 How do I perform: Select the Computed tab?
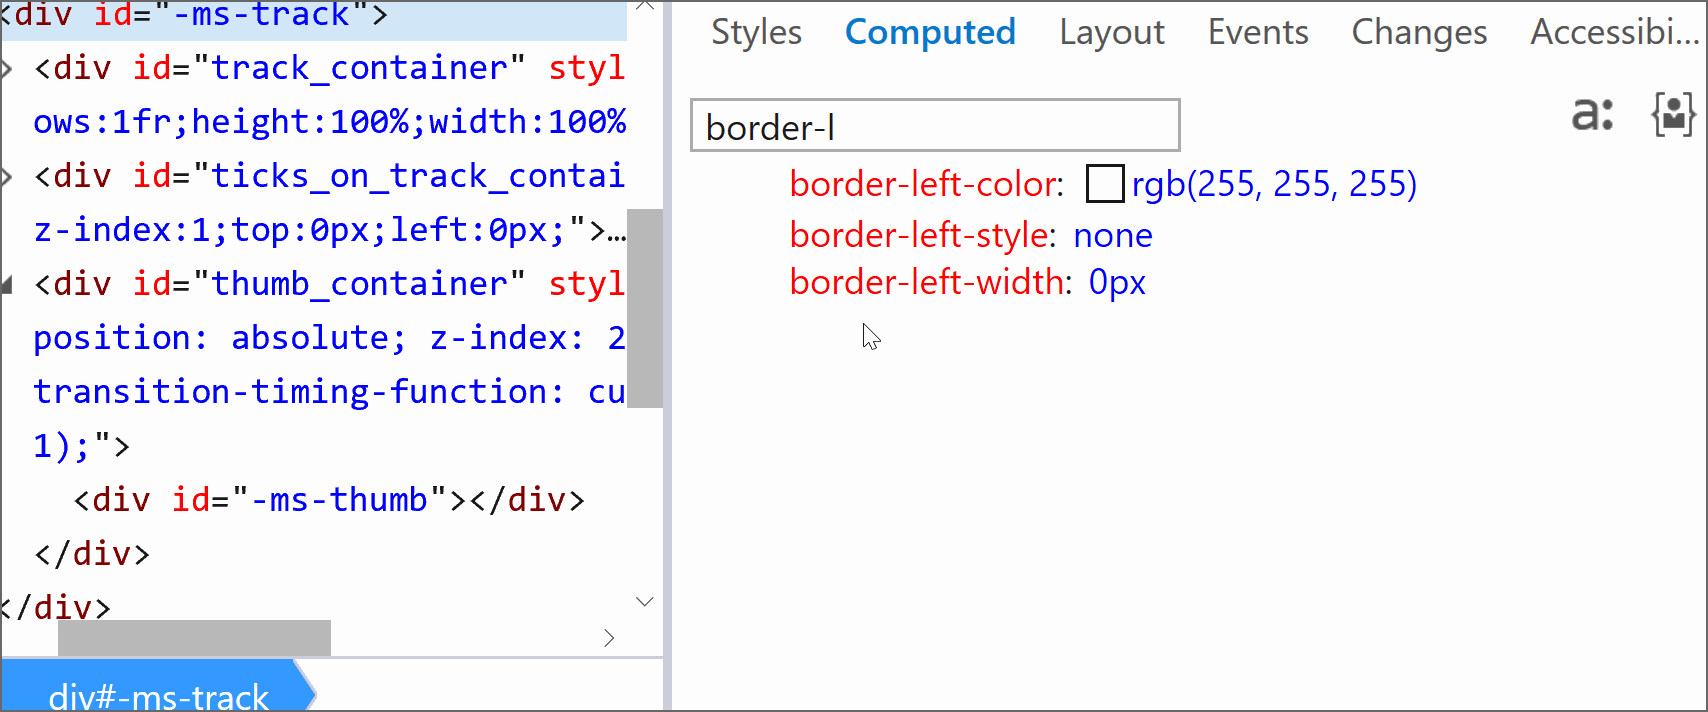tap(930, 33)
